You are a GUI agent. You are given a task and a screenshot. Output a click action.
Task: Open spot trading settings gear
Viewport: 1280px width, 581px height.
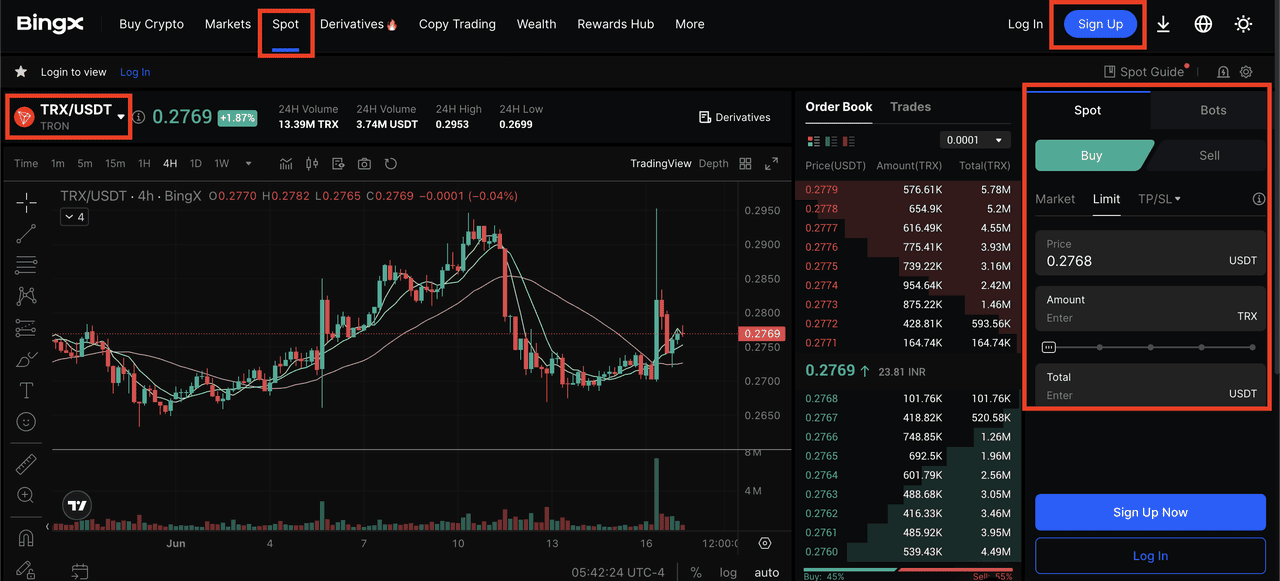[1246, 72]
